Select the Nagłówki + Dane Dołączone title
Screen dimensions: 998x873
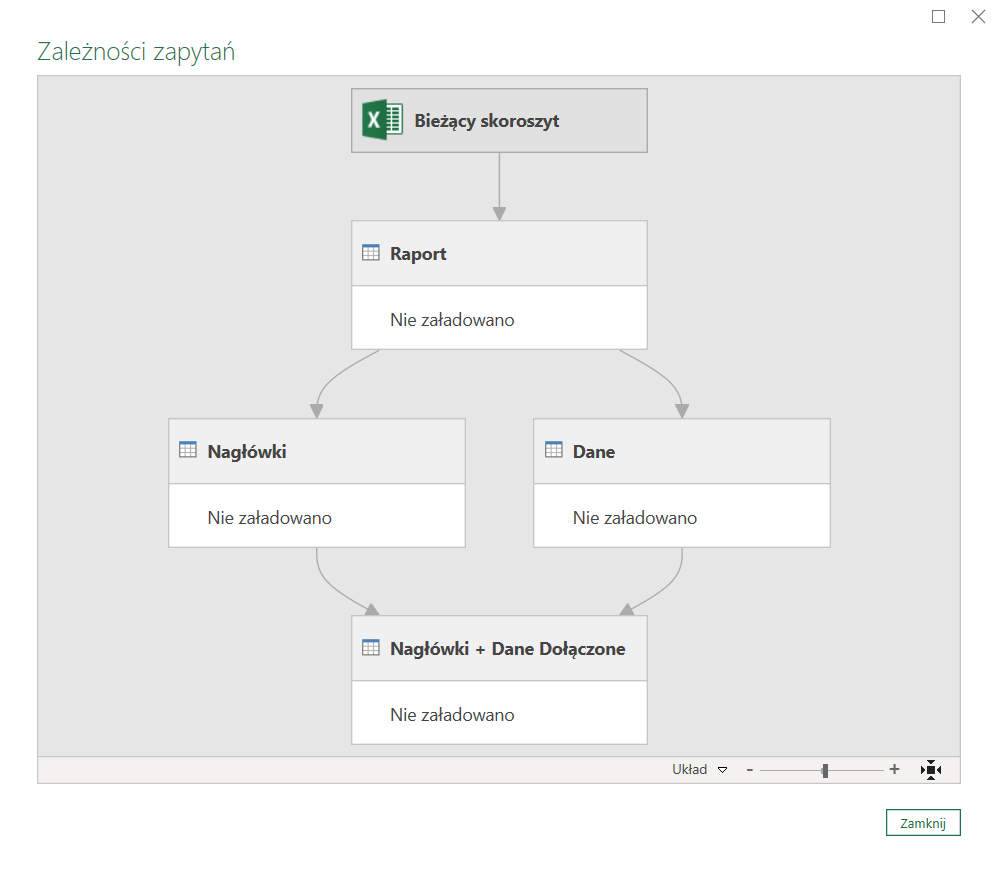(x=507, y=649)
